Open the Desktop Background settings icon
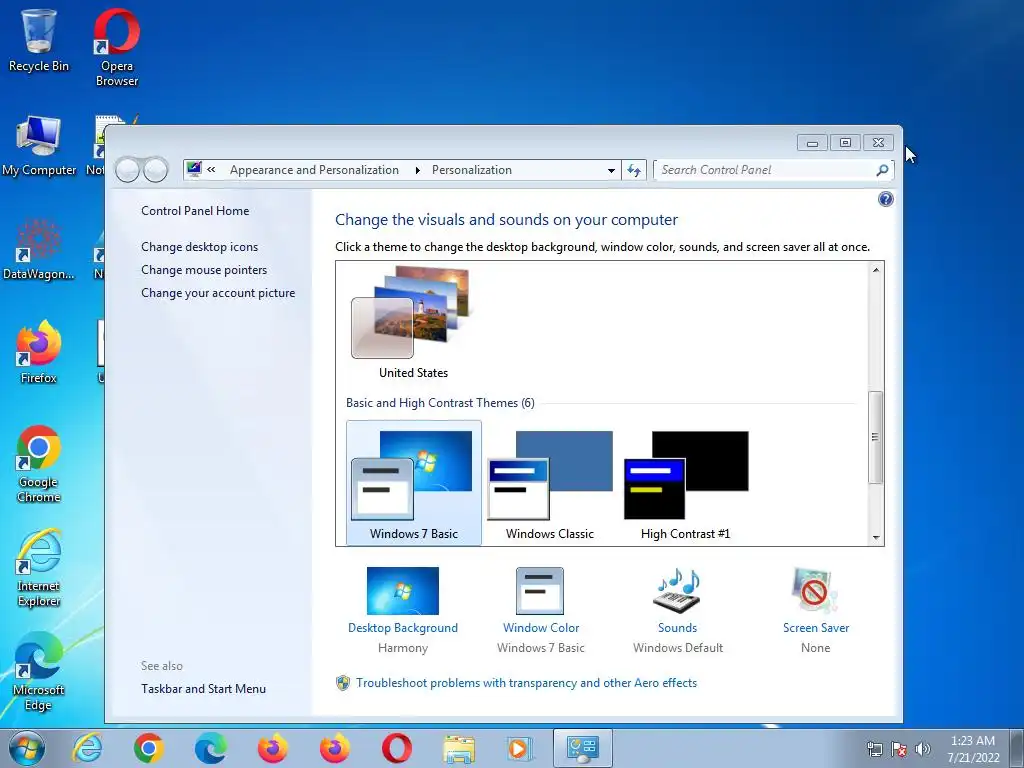This screenshot has height=768, width=1024. pyautogui.click(x=402, y=590)
